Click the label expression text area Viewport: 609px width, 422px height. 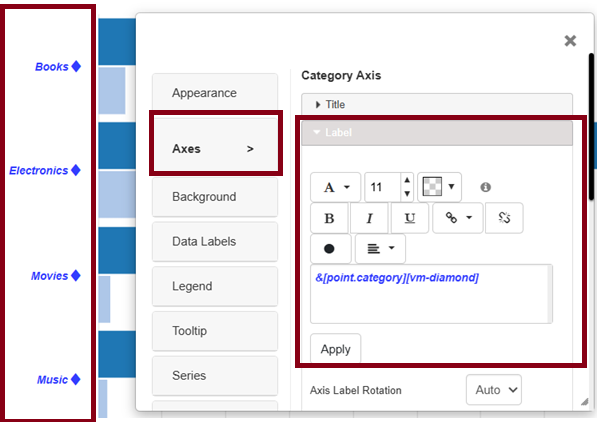[x=430, y=294]
